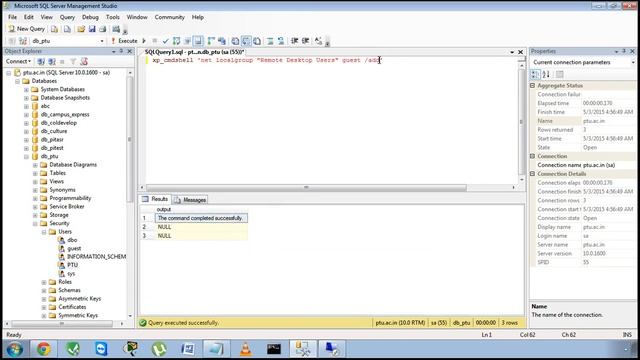This screenshot has width=640, height=360.
Task: Open the Windows Start button
Action: coord(14,349)
